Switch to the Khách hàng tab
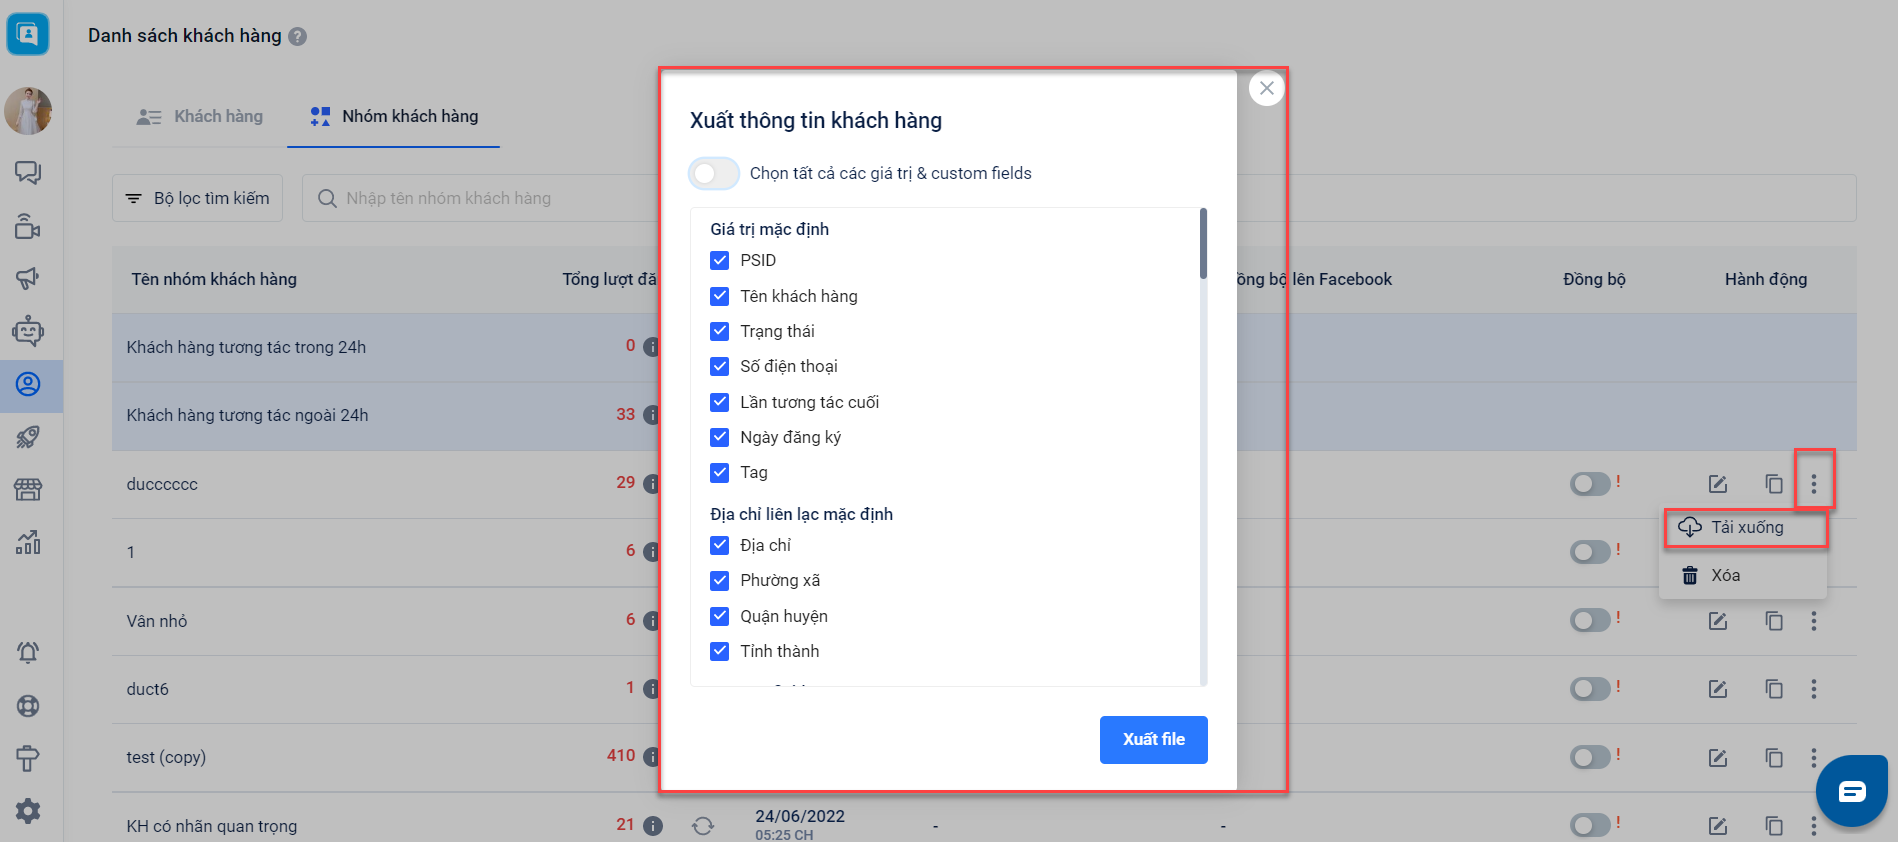The image size is (1898, 842). click(x=200, y=117)
